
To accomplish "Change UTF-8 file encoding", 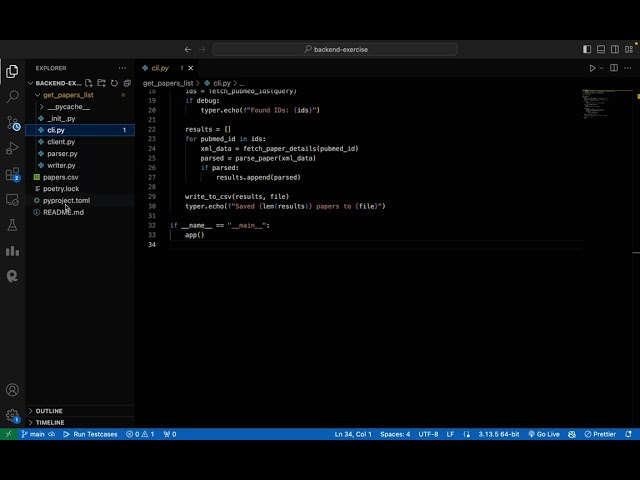I will pyautogui.click(x=428, y=434).
